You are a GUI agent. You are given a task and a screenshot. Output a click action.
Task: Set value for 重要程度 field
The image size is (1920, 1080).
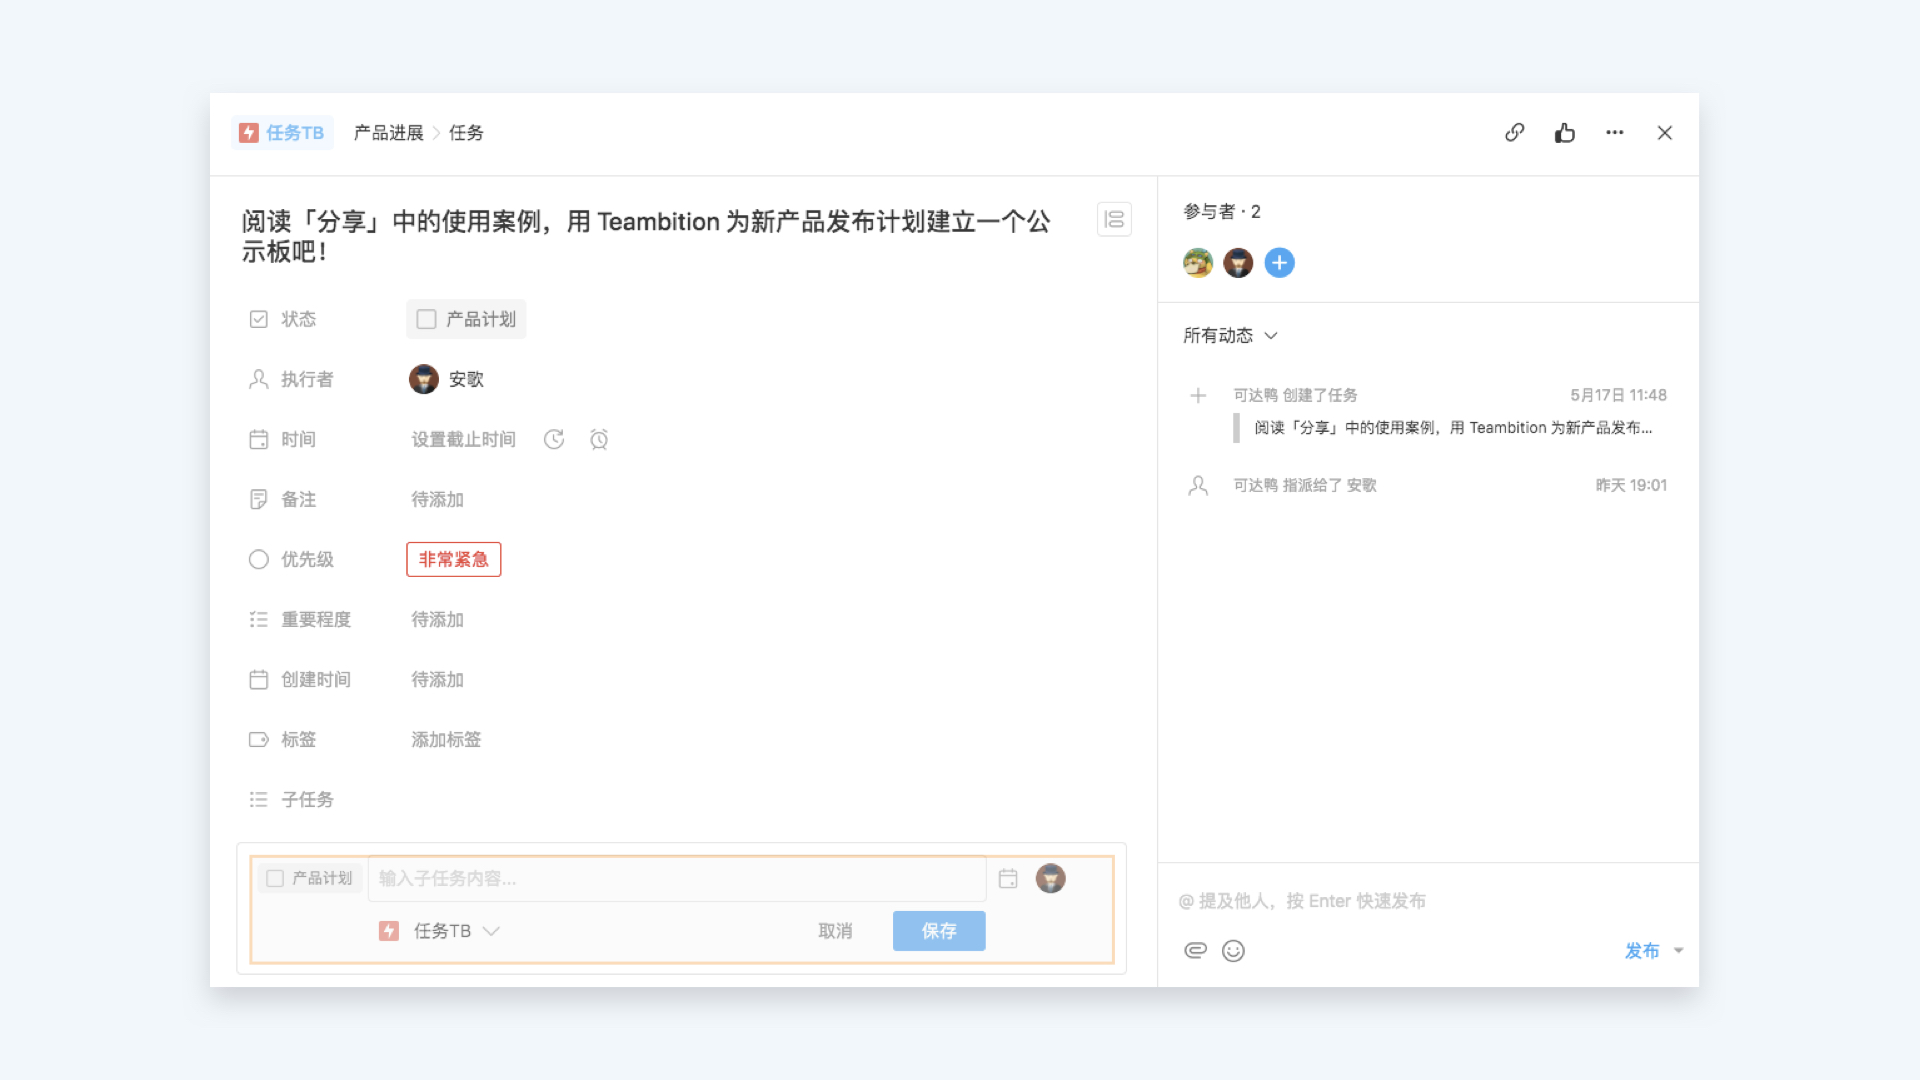[437, 619]
